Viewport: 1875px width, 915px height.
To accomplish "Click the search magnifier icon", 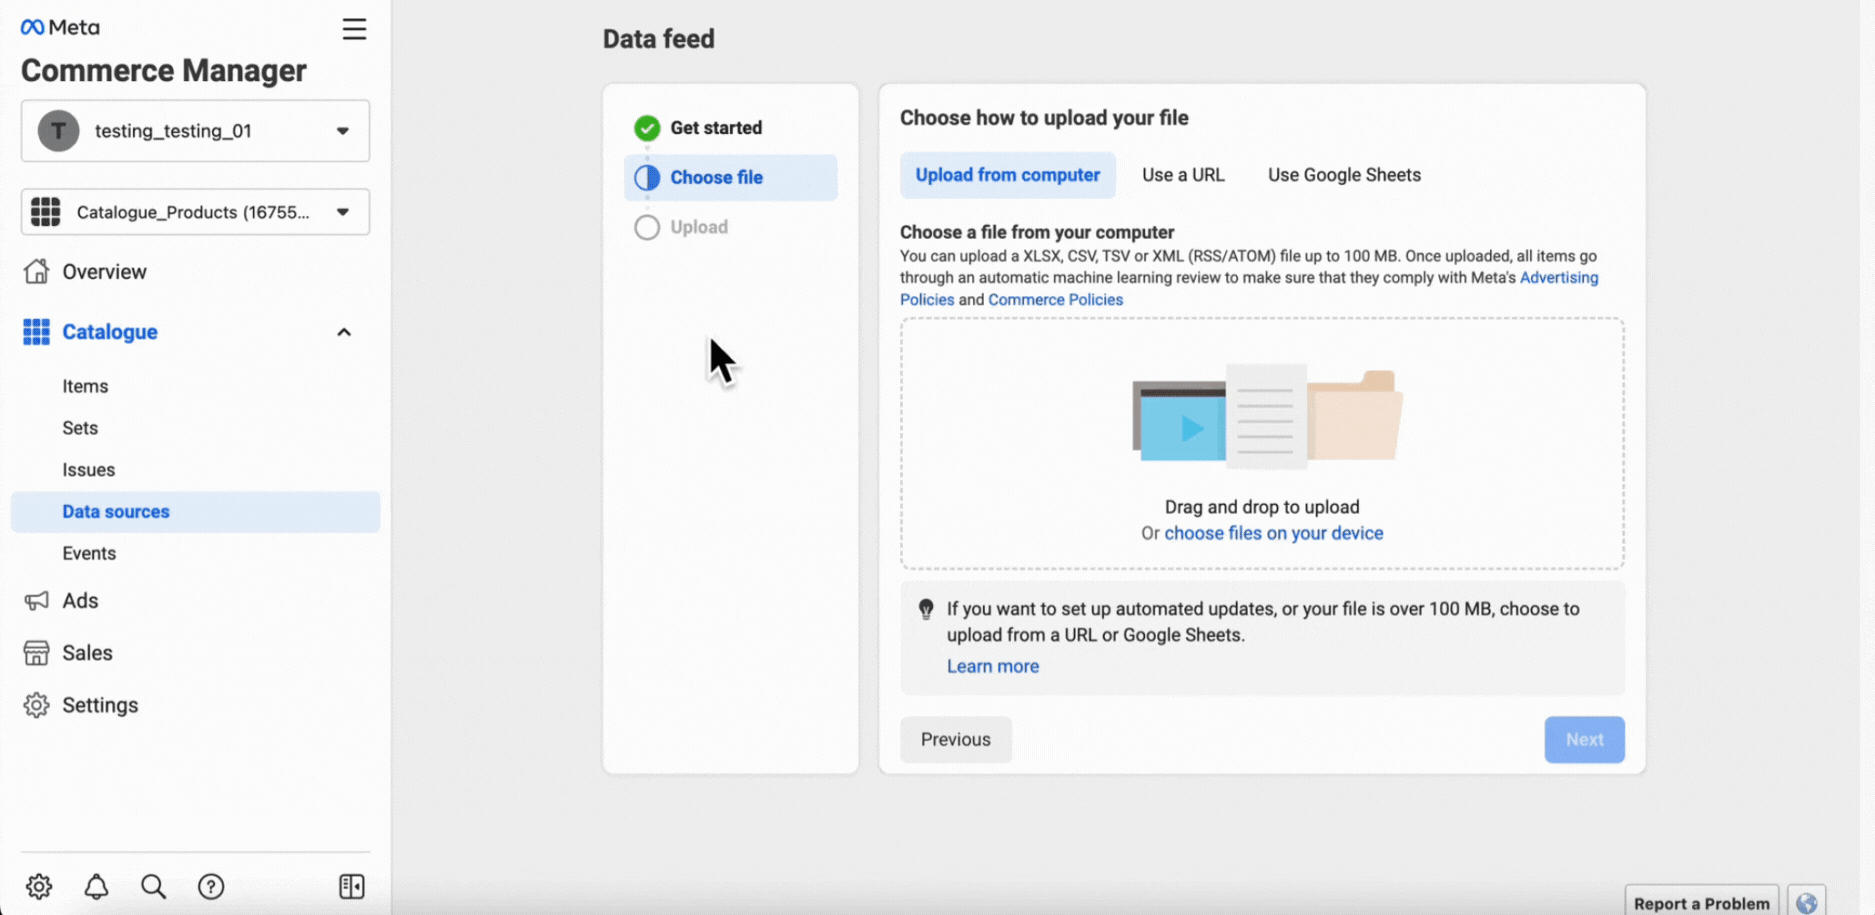I will coord(153,886).
